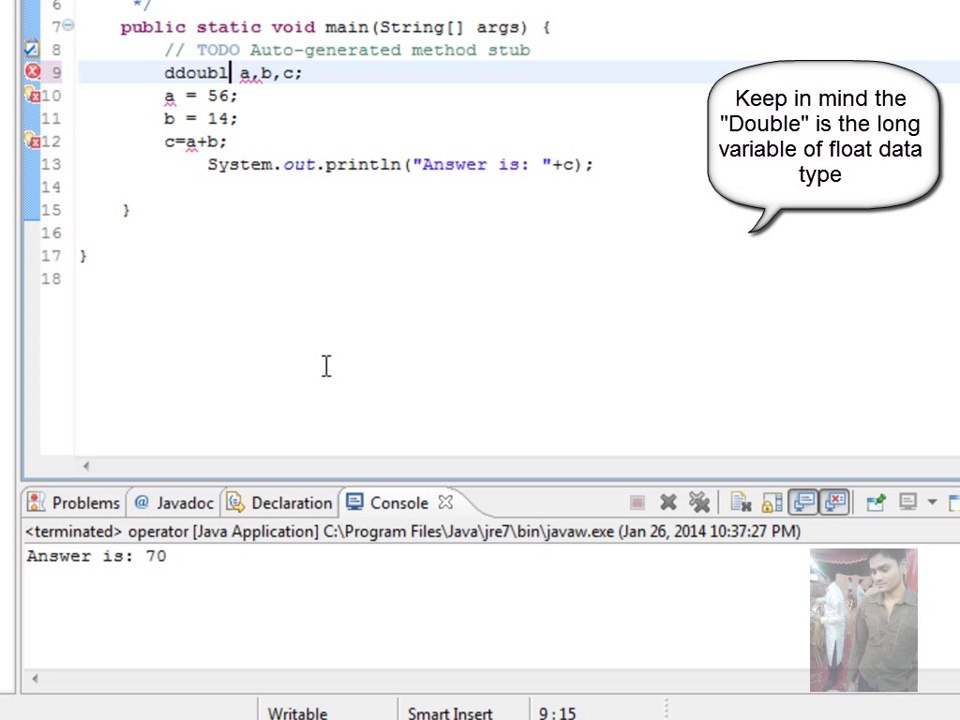Toggle Show Console When Standard Error Changes
Viewport: 960px width, 720px height.
pyautogui.click(x=835, y=503)
